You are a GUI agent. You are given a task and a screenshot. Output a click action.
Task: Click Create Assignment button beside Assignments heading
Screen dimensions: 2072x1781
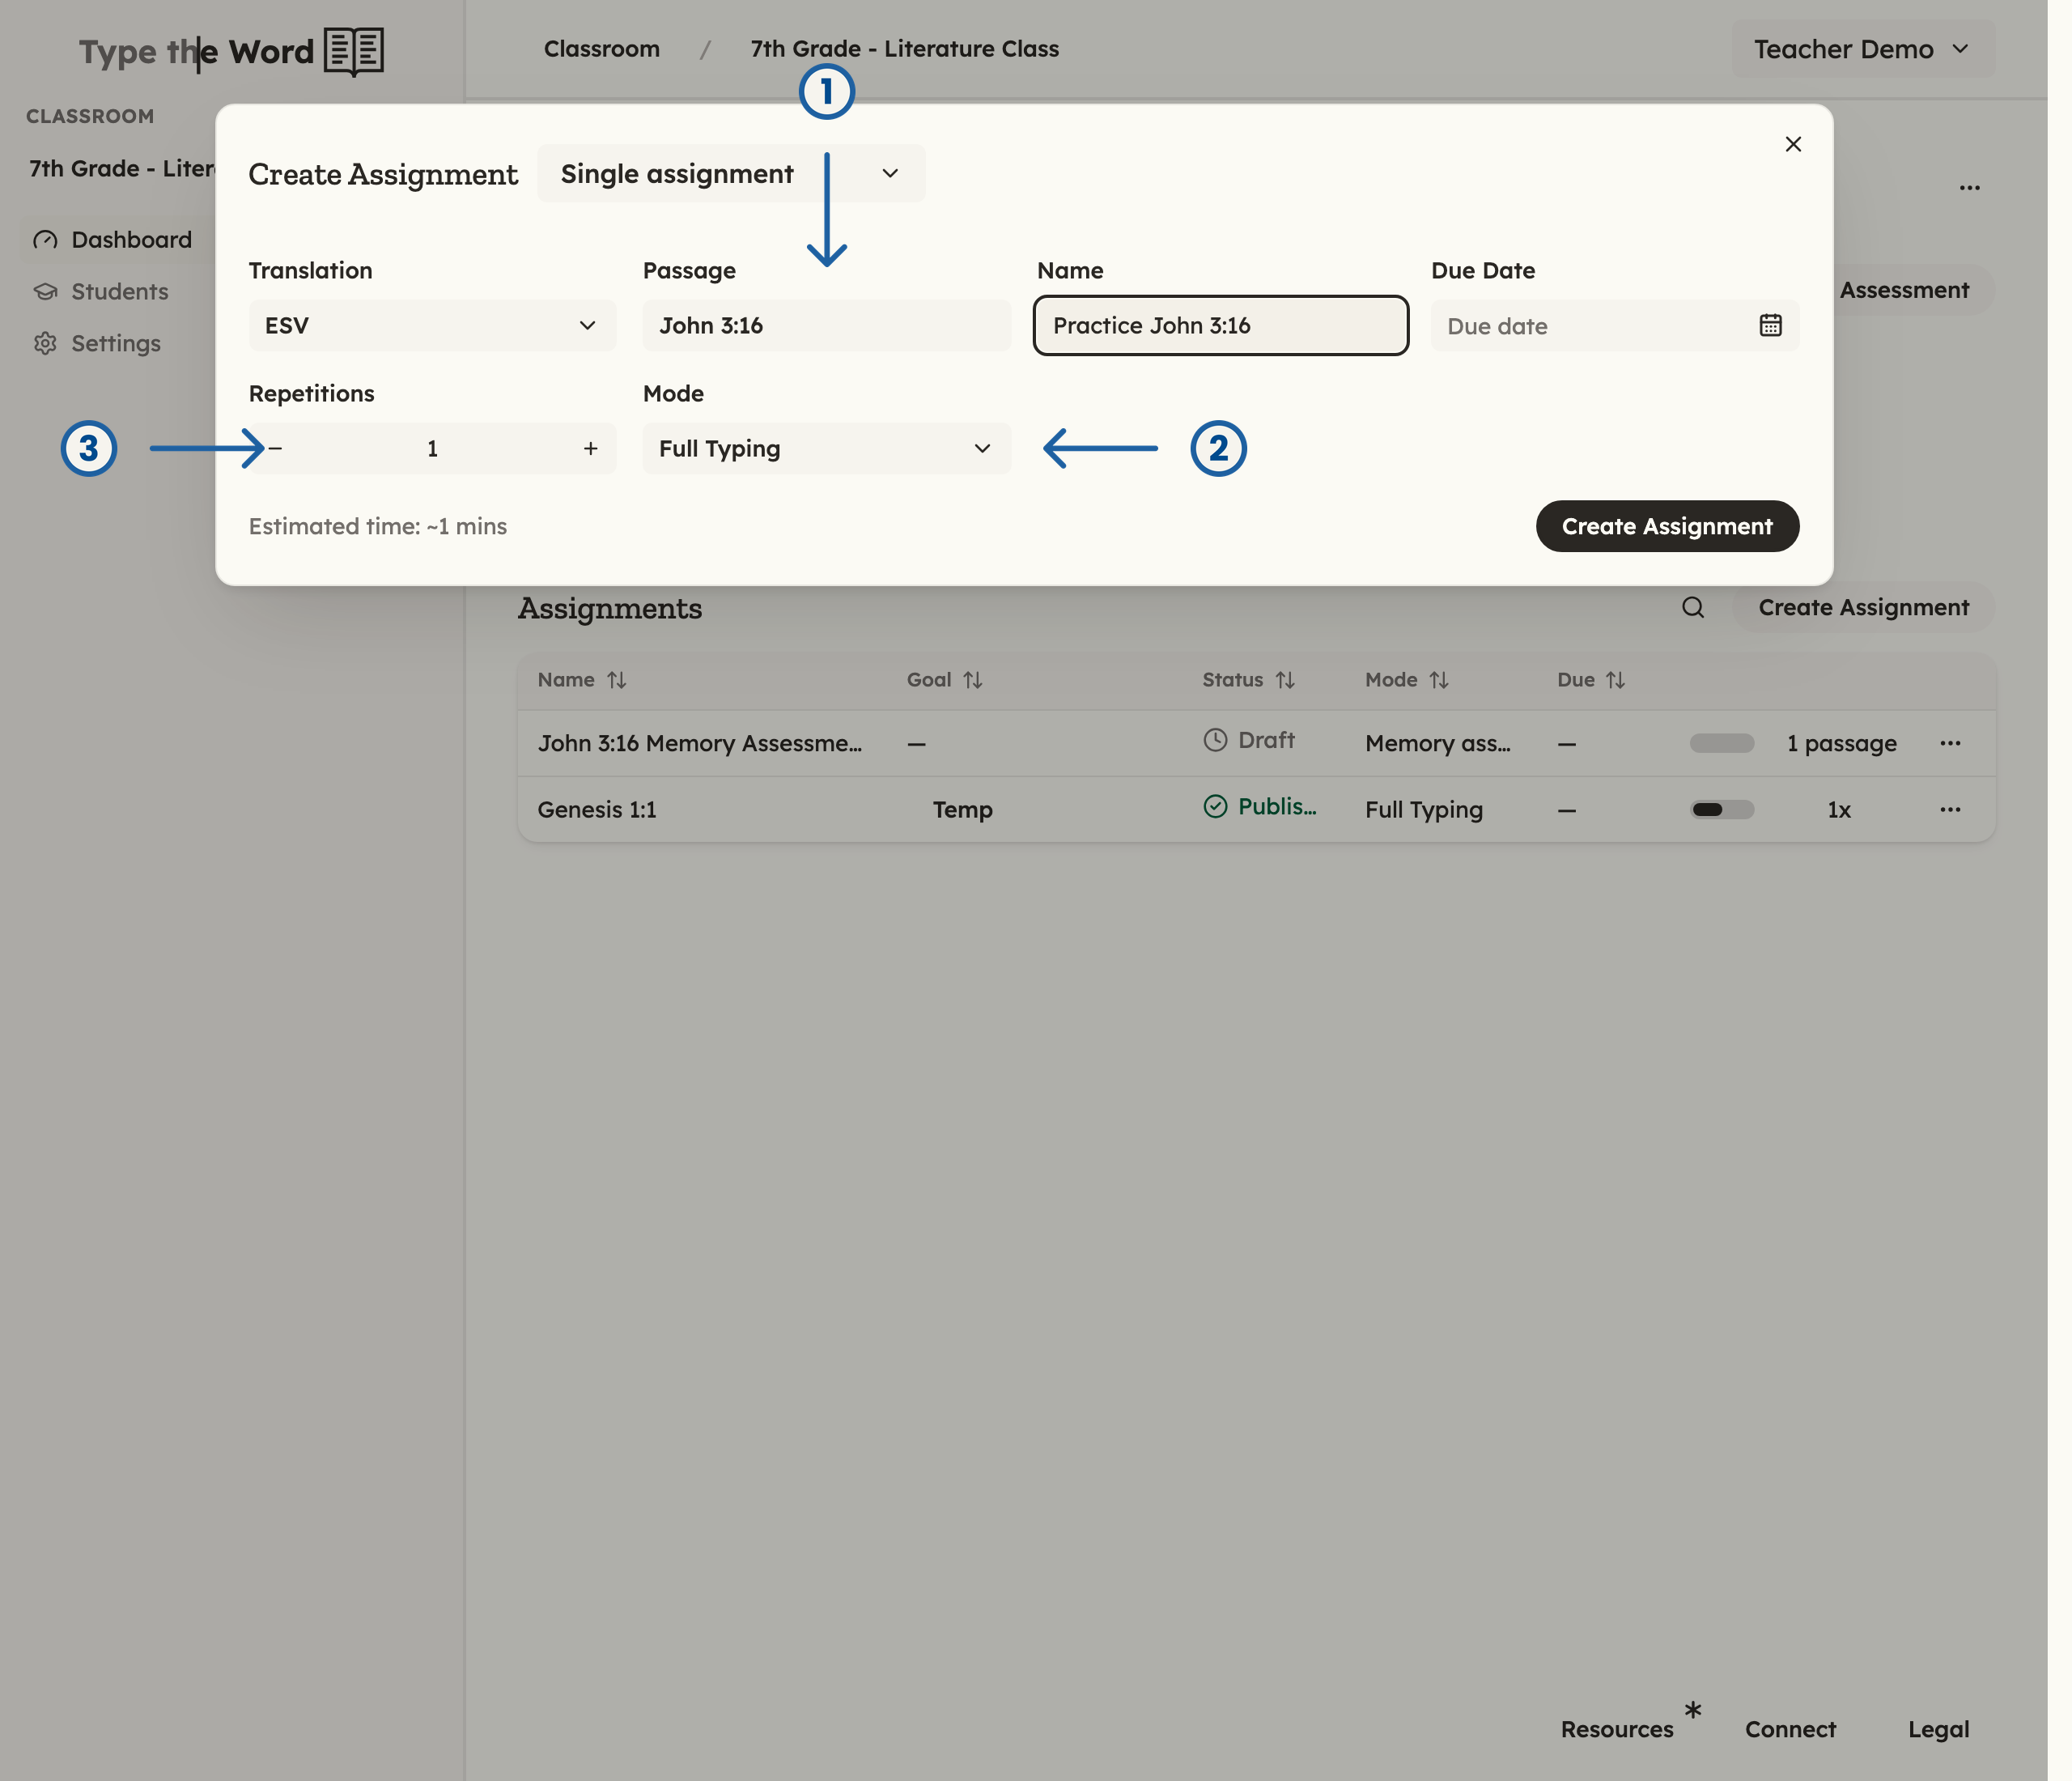click(1863, 607)
